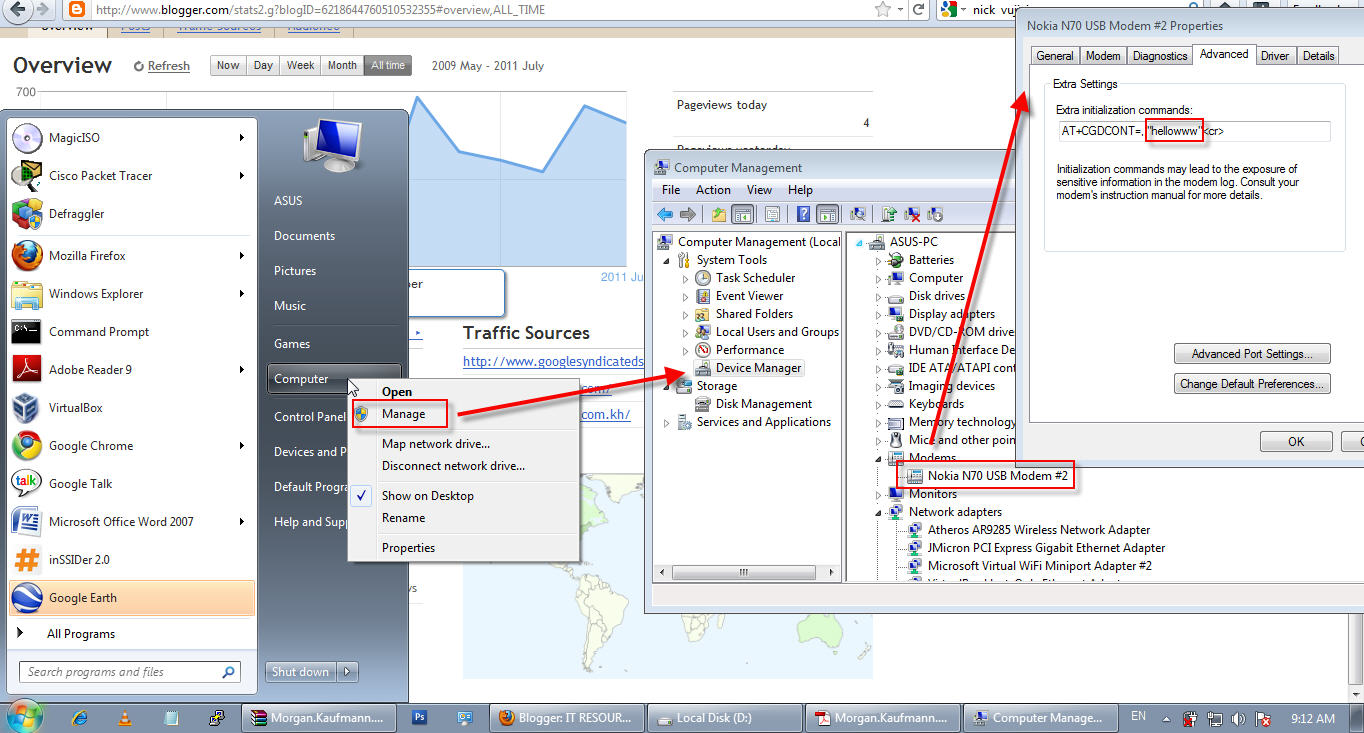Open the File menu in Computer Management
This screenshot has height=733, width=1364.
[x=671, y=189]
